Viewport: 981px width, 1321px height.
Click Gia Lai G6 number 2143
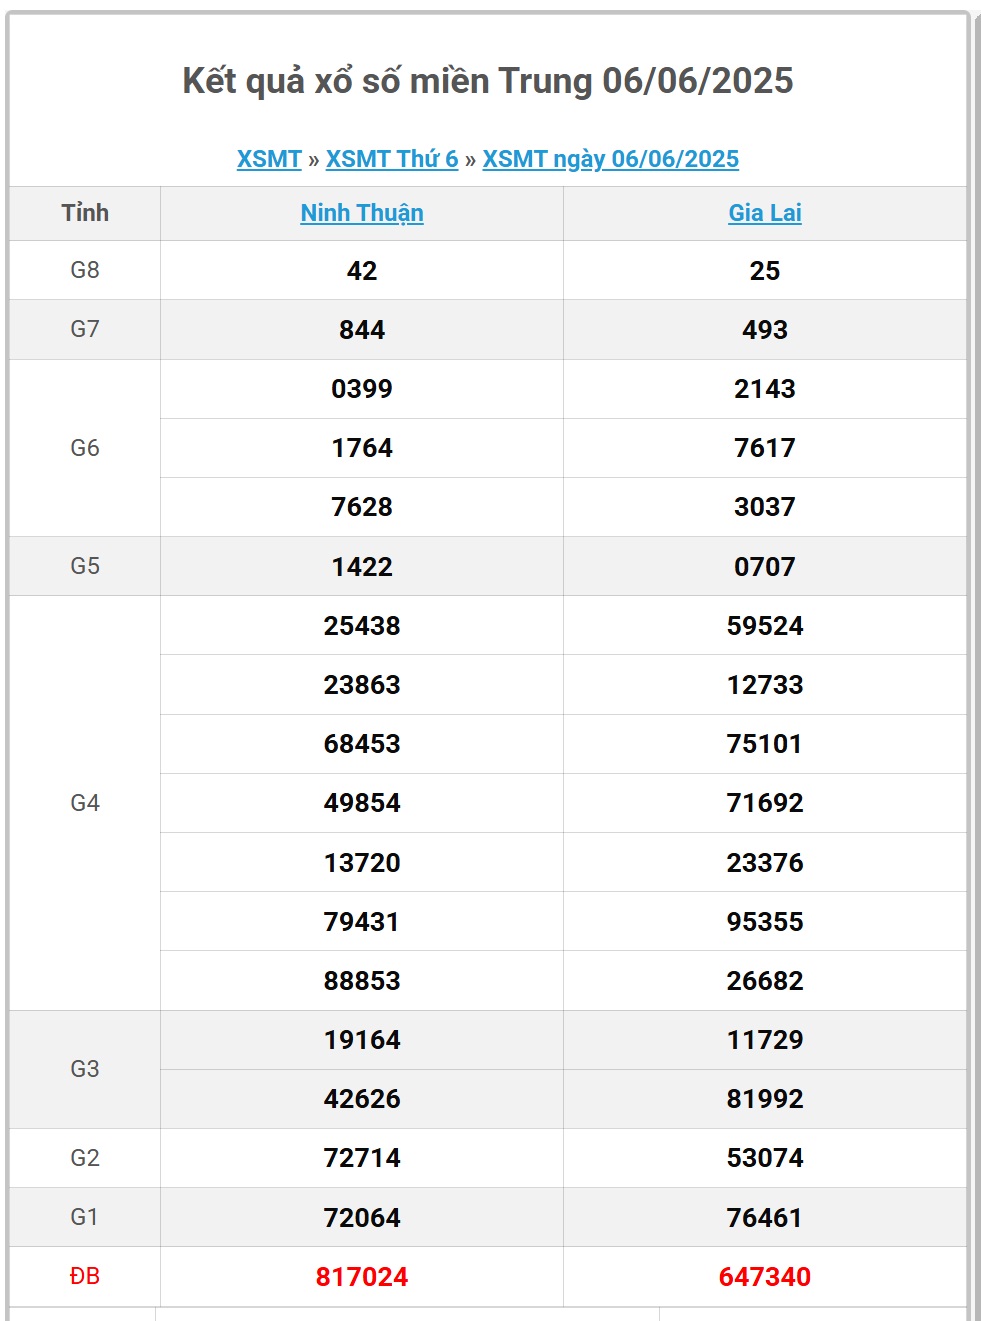tap(765, 389)
